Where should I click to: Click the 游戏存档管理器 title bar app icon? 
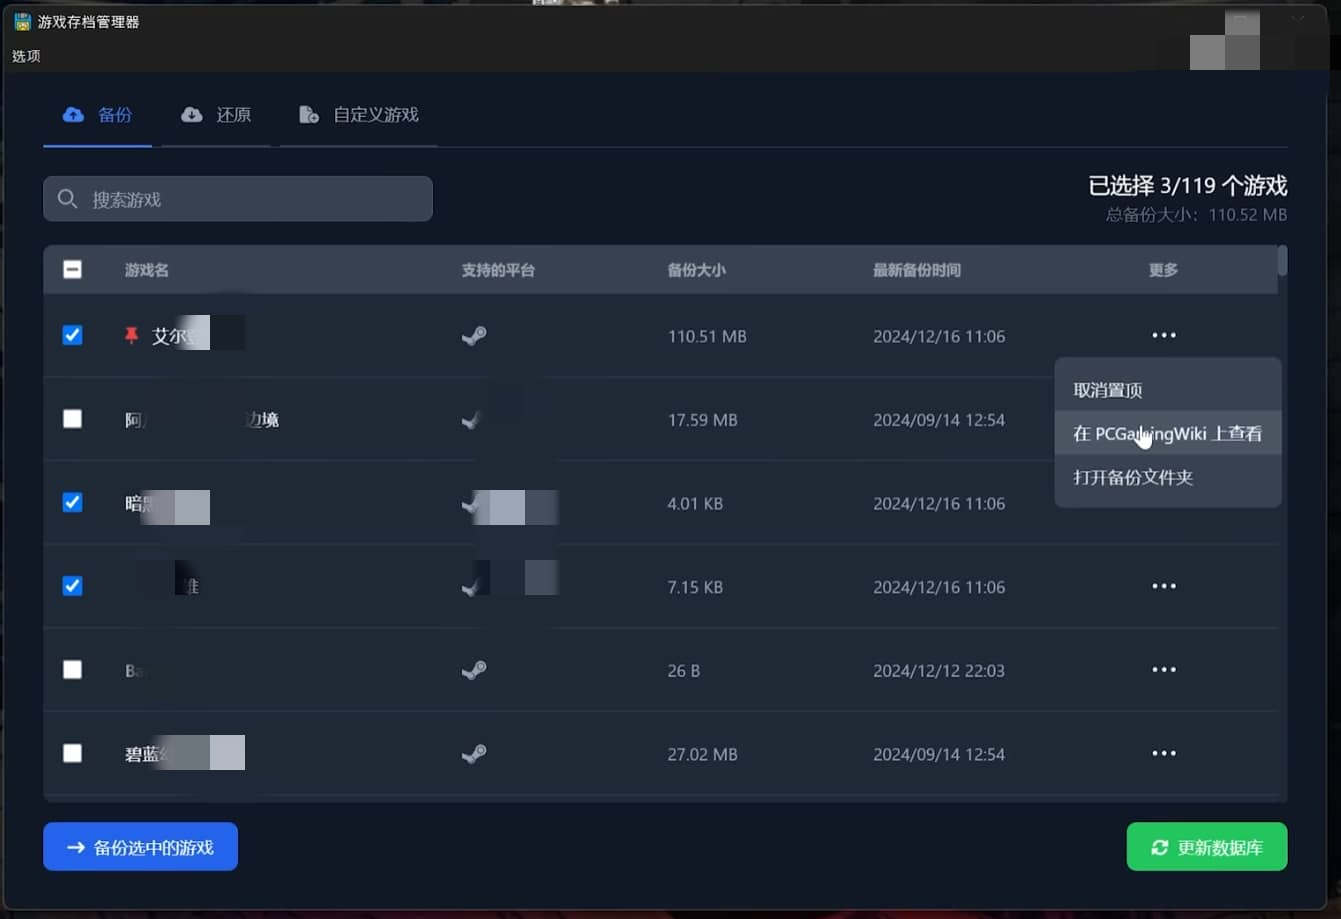[x=20, y=20]
